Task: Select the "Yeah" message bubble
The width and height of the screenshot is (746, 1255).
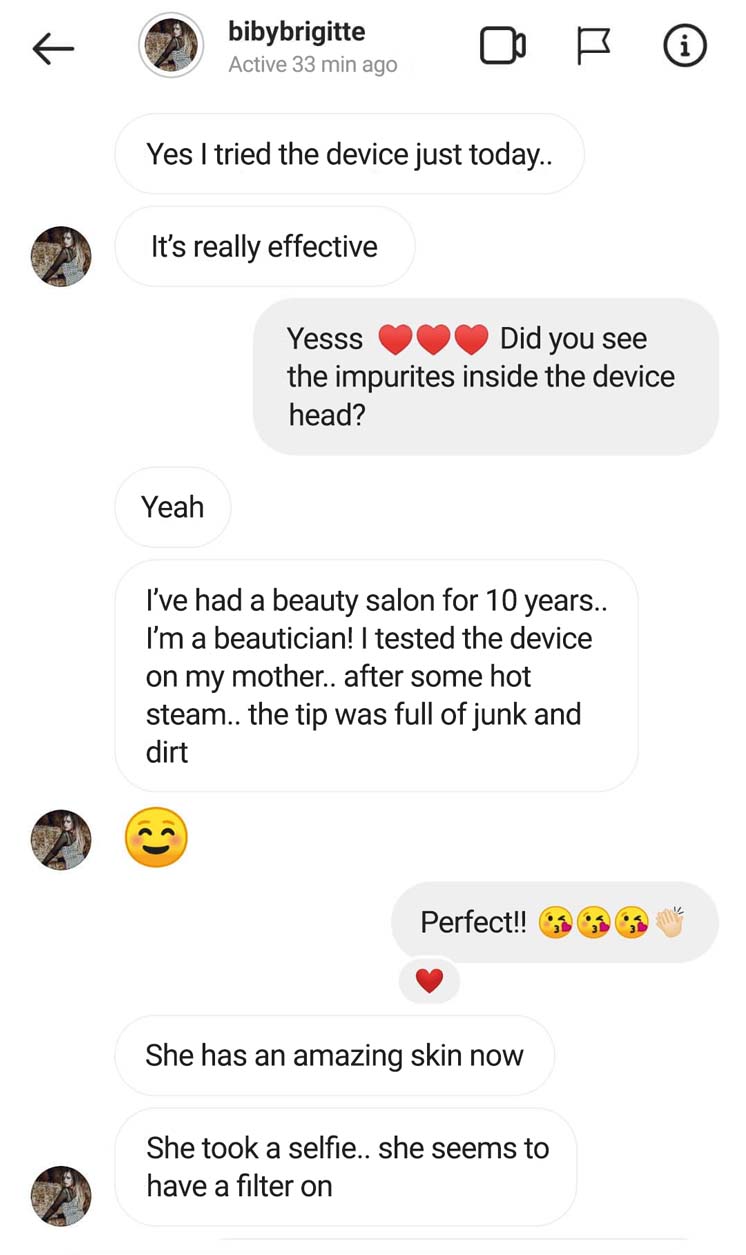Action: (173, 507)
